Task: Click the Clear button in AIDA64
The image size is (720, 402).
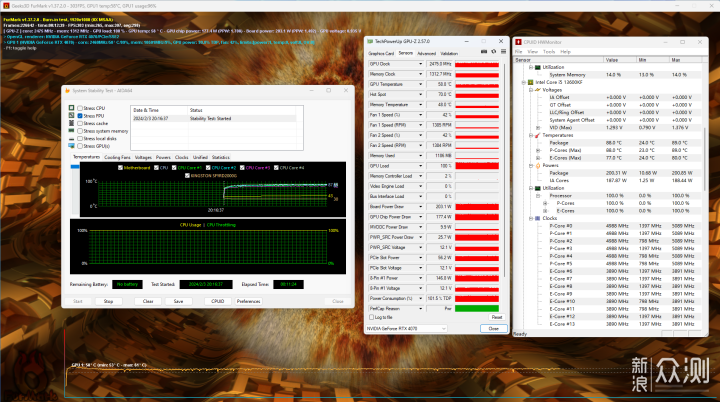Action: point(148,301)
